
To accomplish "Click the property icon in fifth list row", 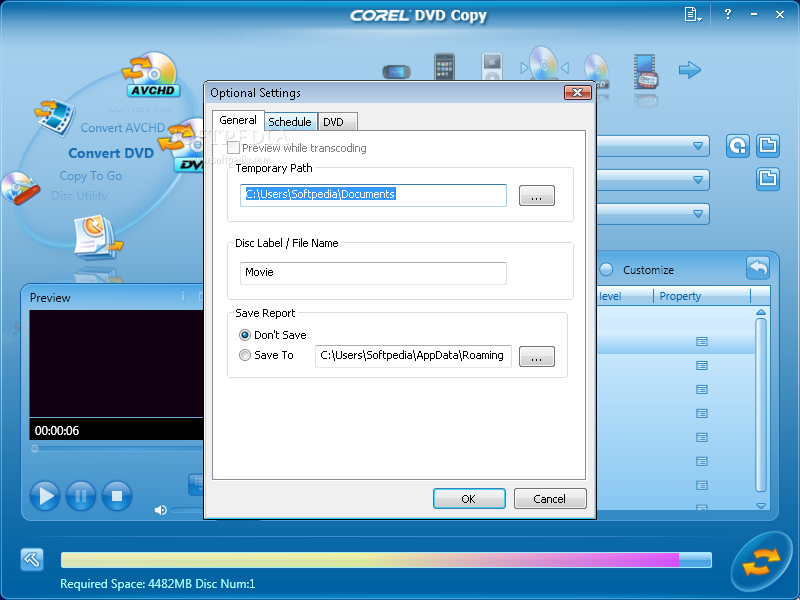I will (x=702, y=437).
